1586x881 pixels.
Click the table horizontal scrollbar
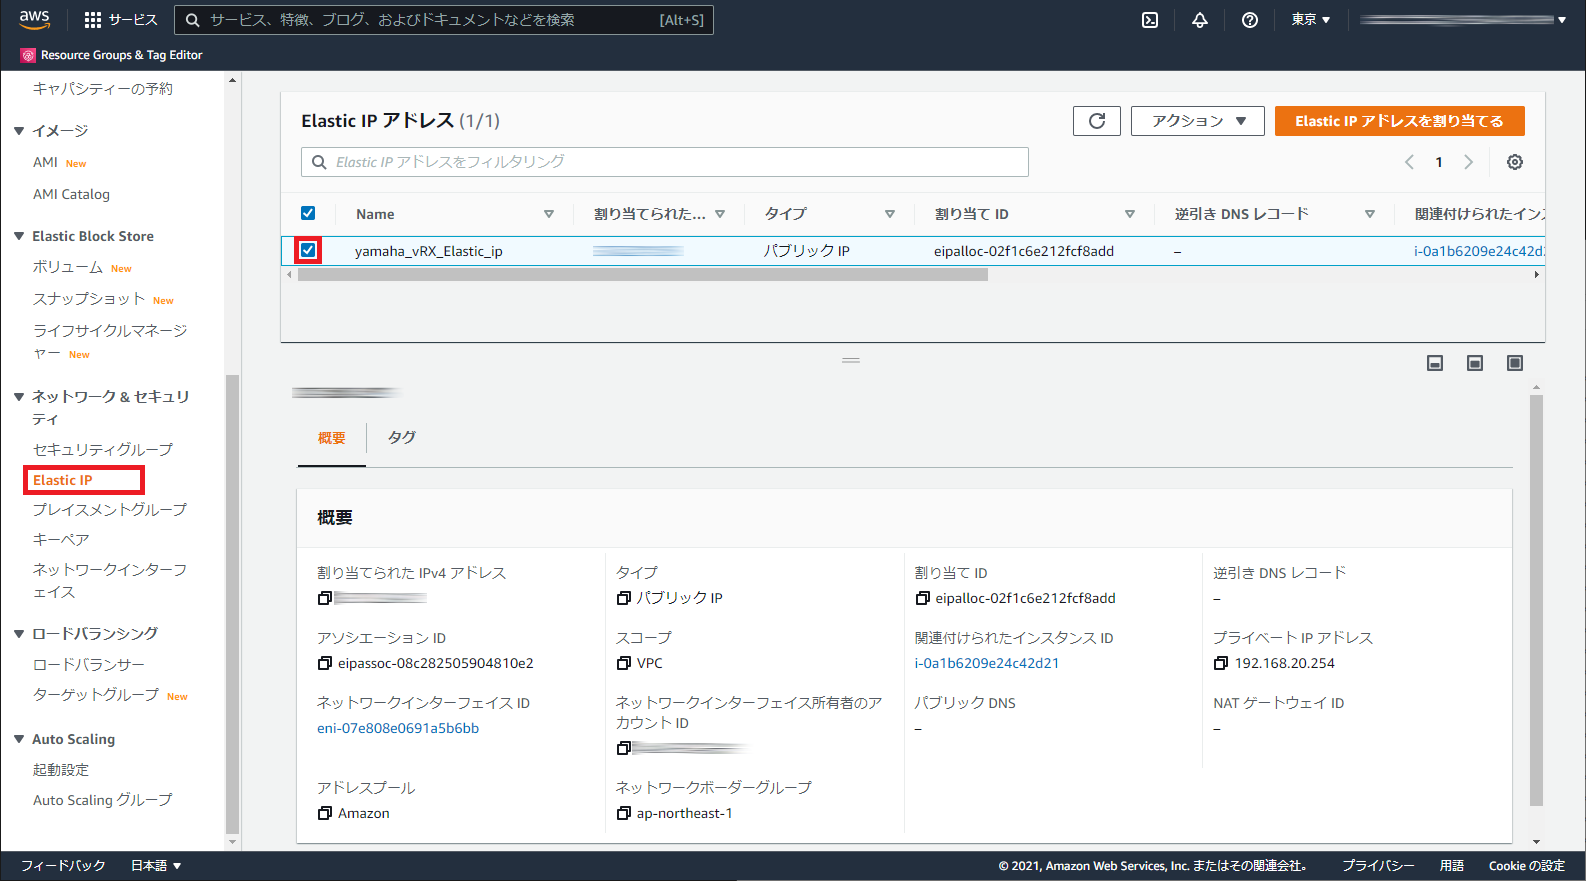pos(642,275)
